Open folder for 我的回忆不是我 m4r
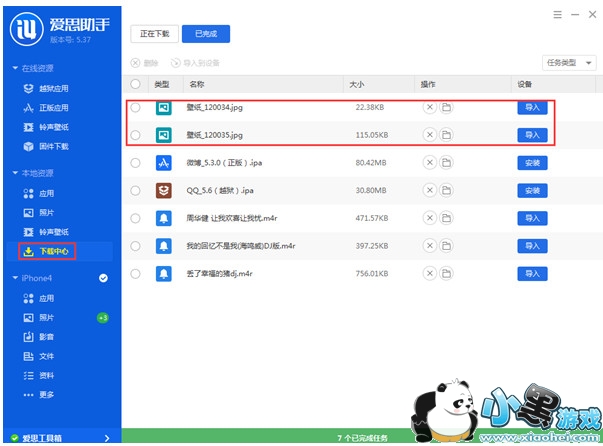Image resolution: width=603 pixels, height=446 pixels. 446,246
